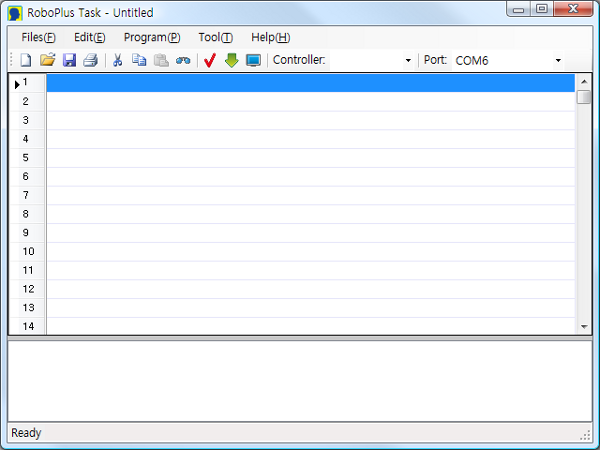This screenshot has height=450, width=600.
Task: Select line number 12 row header
Action: point(27,289)
